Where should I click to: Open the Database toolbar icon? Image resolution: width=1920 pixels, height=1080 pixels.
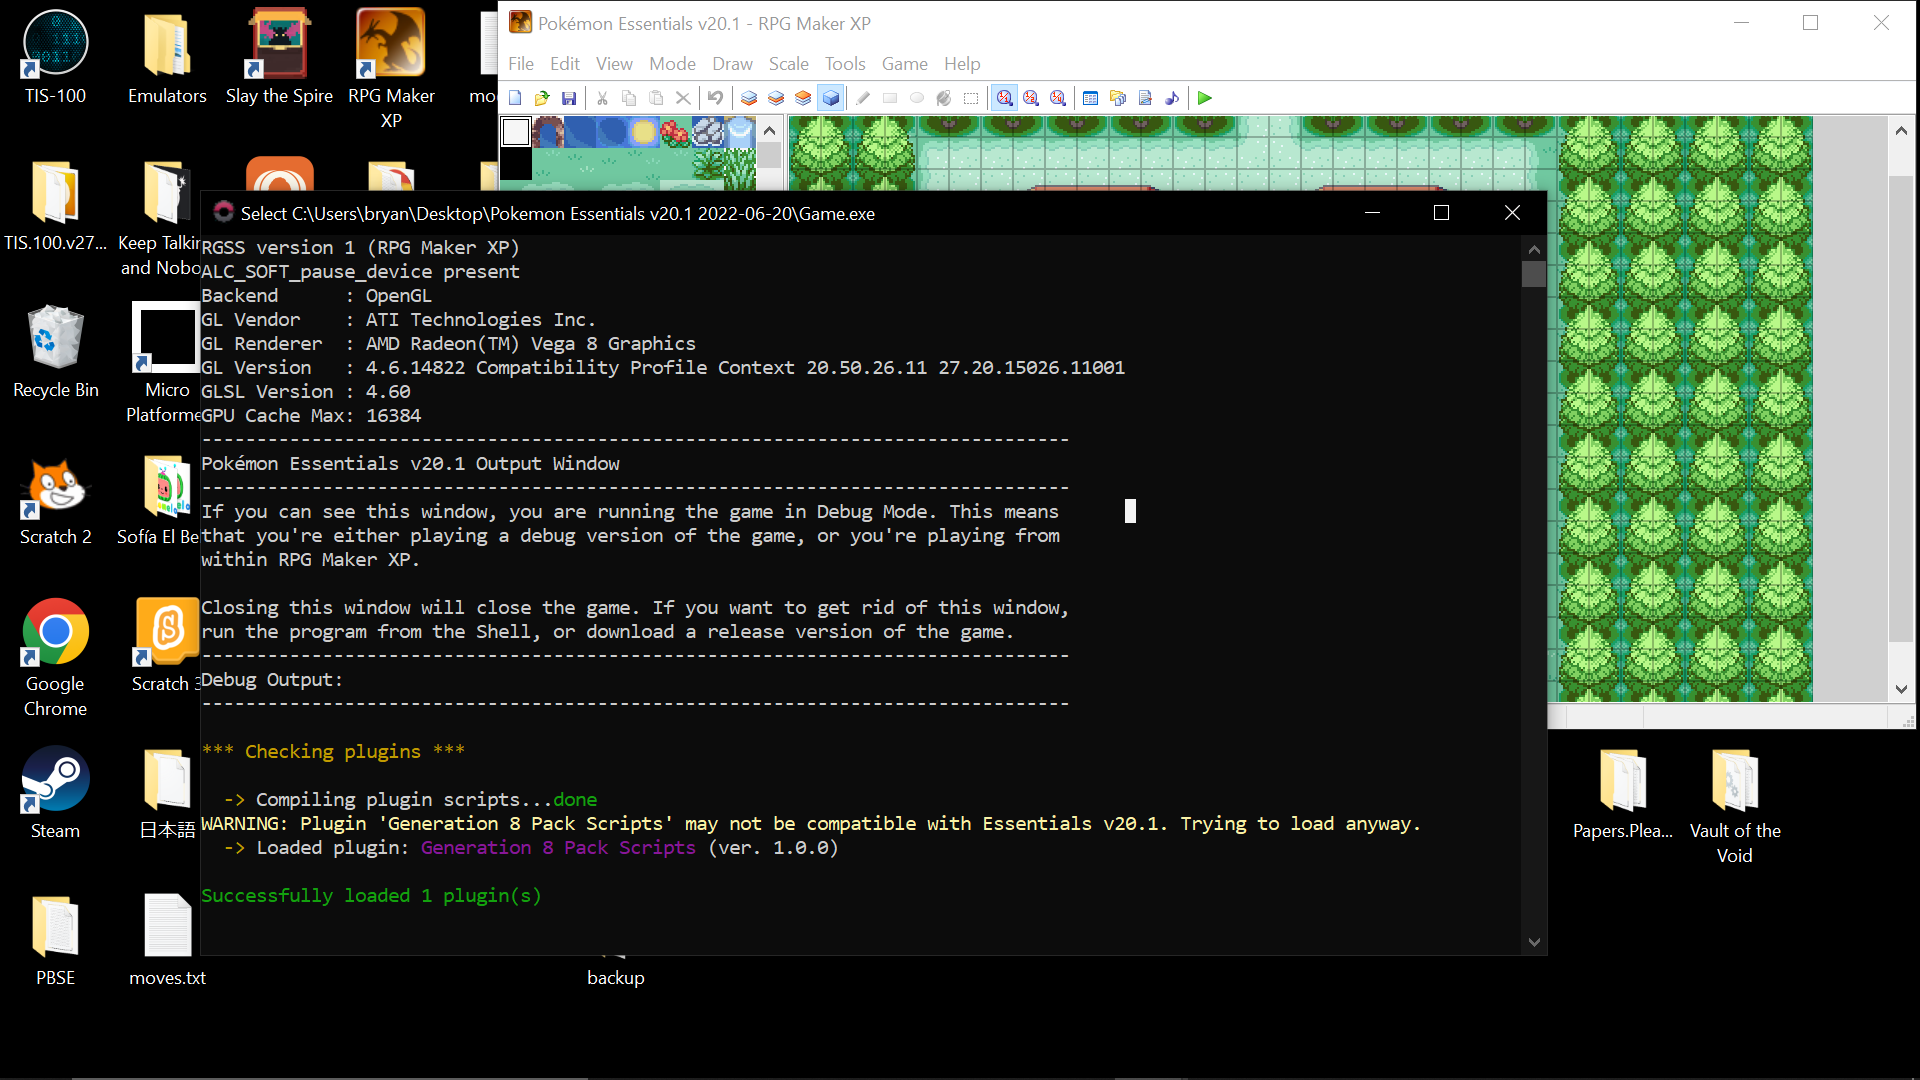point(1091,98)
